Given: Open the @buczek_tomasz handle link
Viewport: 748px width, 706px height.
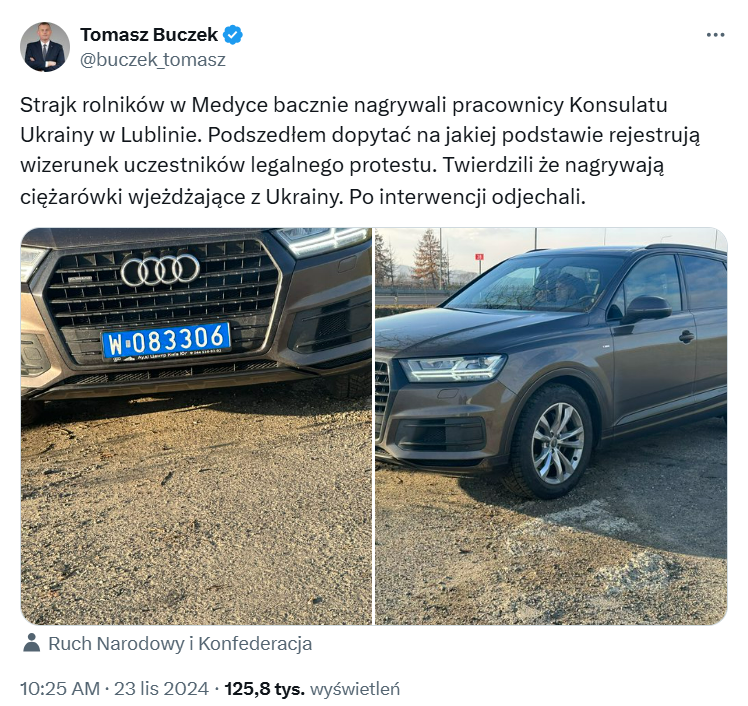Looking at the screenshot, I should 153,60.
